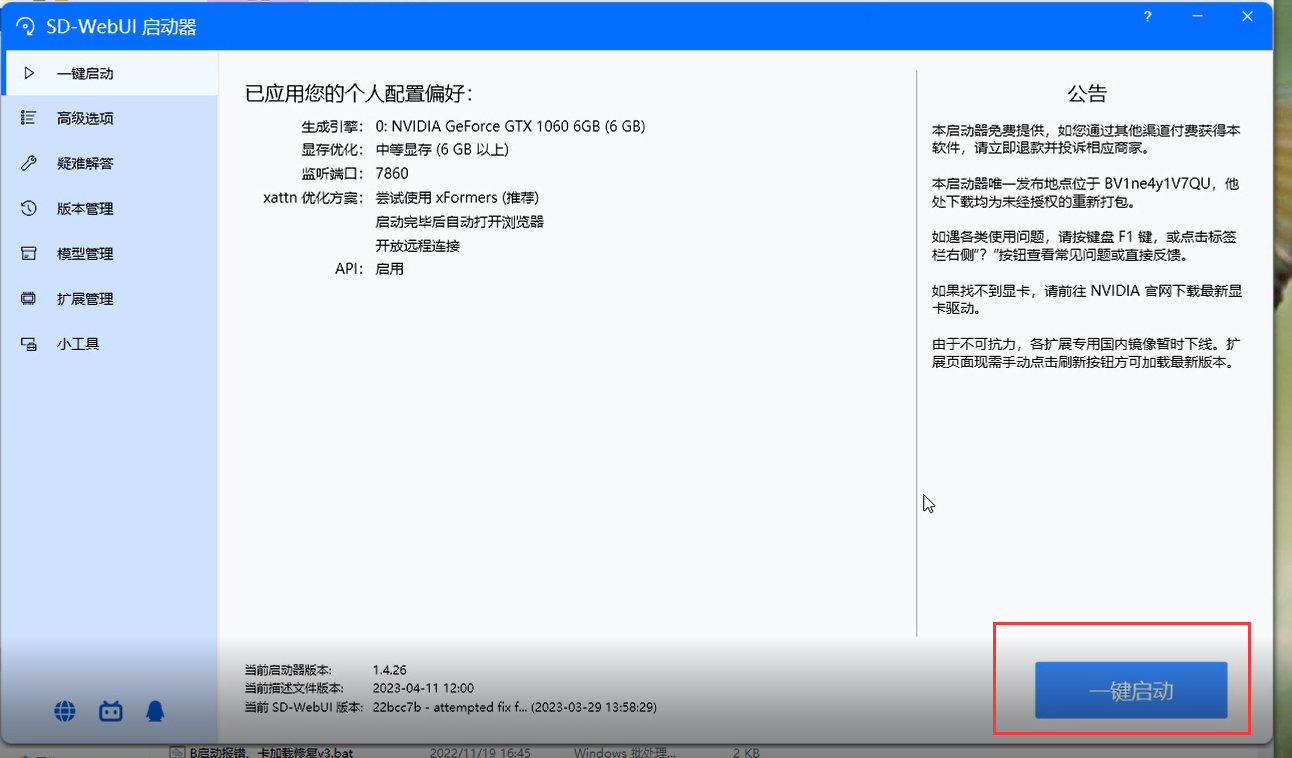Open help via the question mark button

pos(1147,17)
